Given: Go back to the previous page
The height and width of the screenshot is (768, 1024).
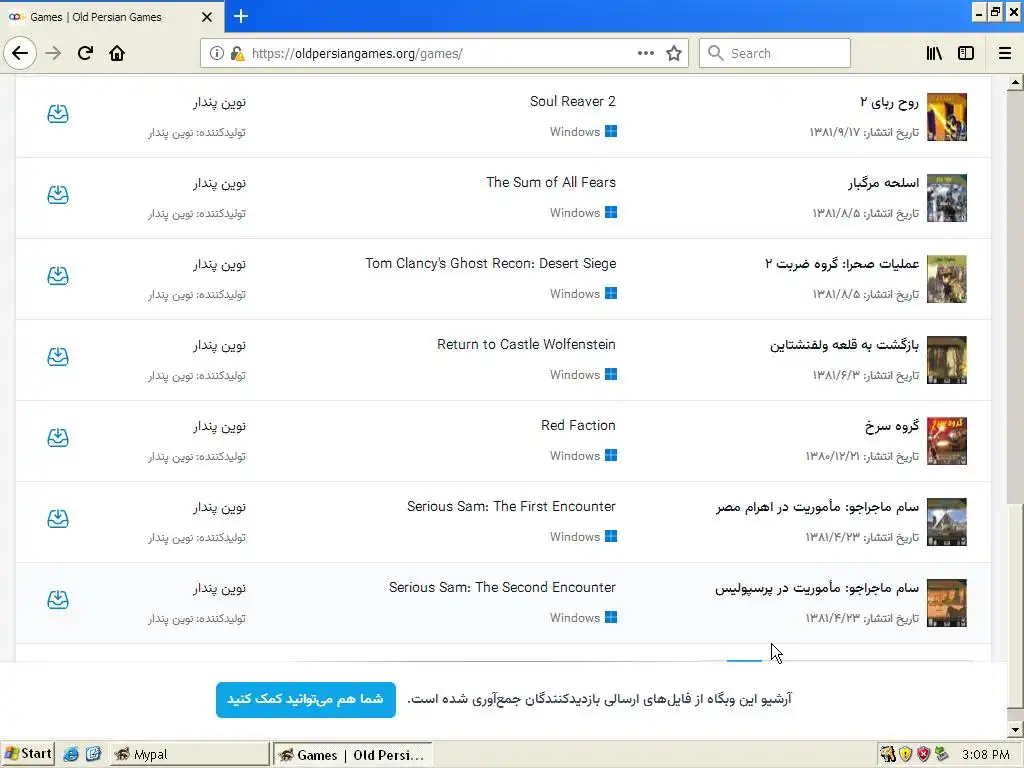Looking at the screenshot, I should (20, 53).
